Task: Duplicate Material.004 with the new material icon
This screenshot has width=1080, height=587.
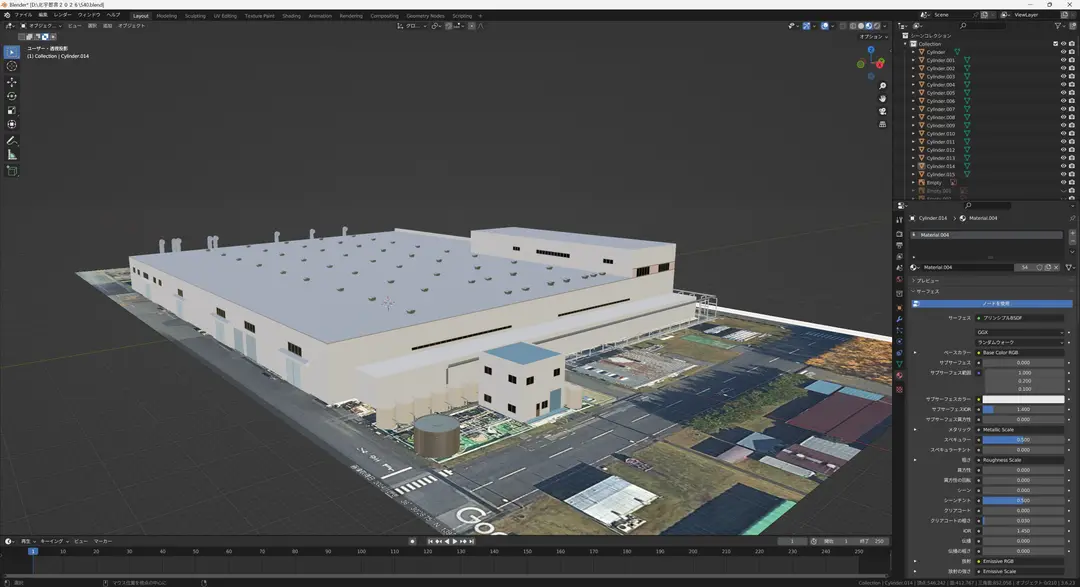Action: pyautogui.click(x=1048, y=267)
